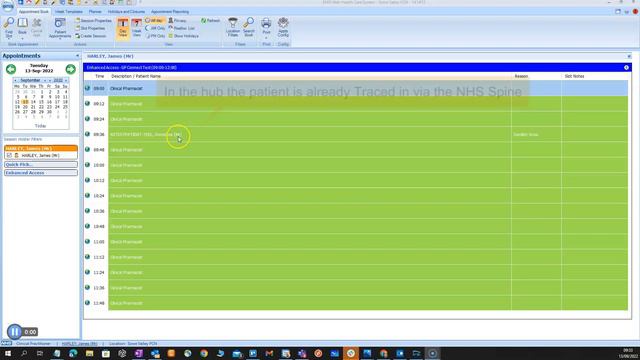Open the Windows Start menu
This screenshot has width=640, height=360.
[x=8, y=353]
